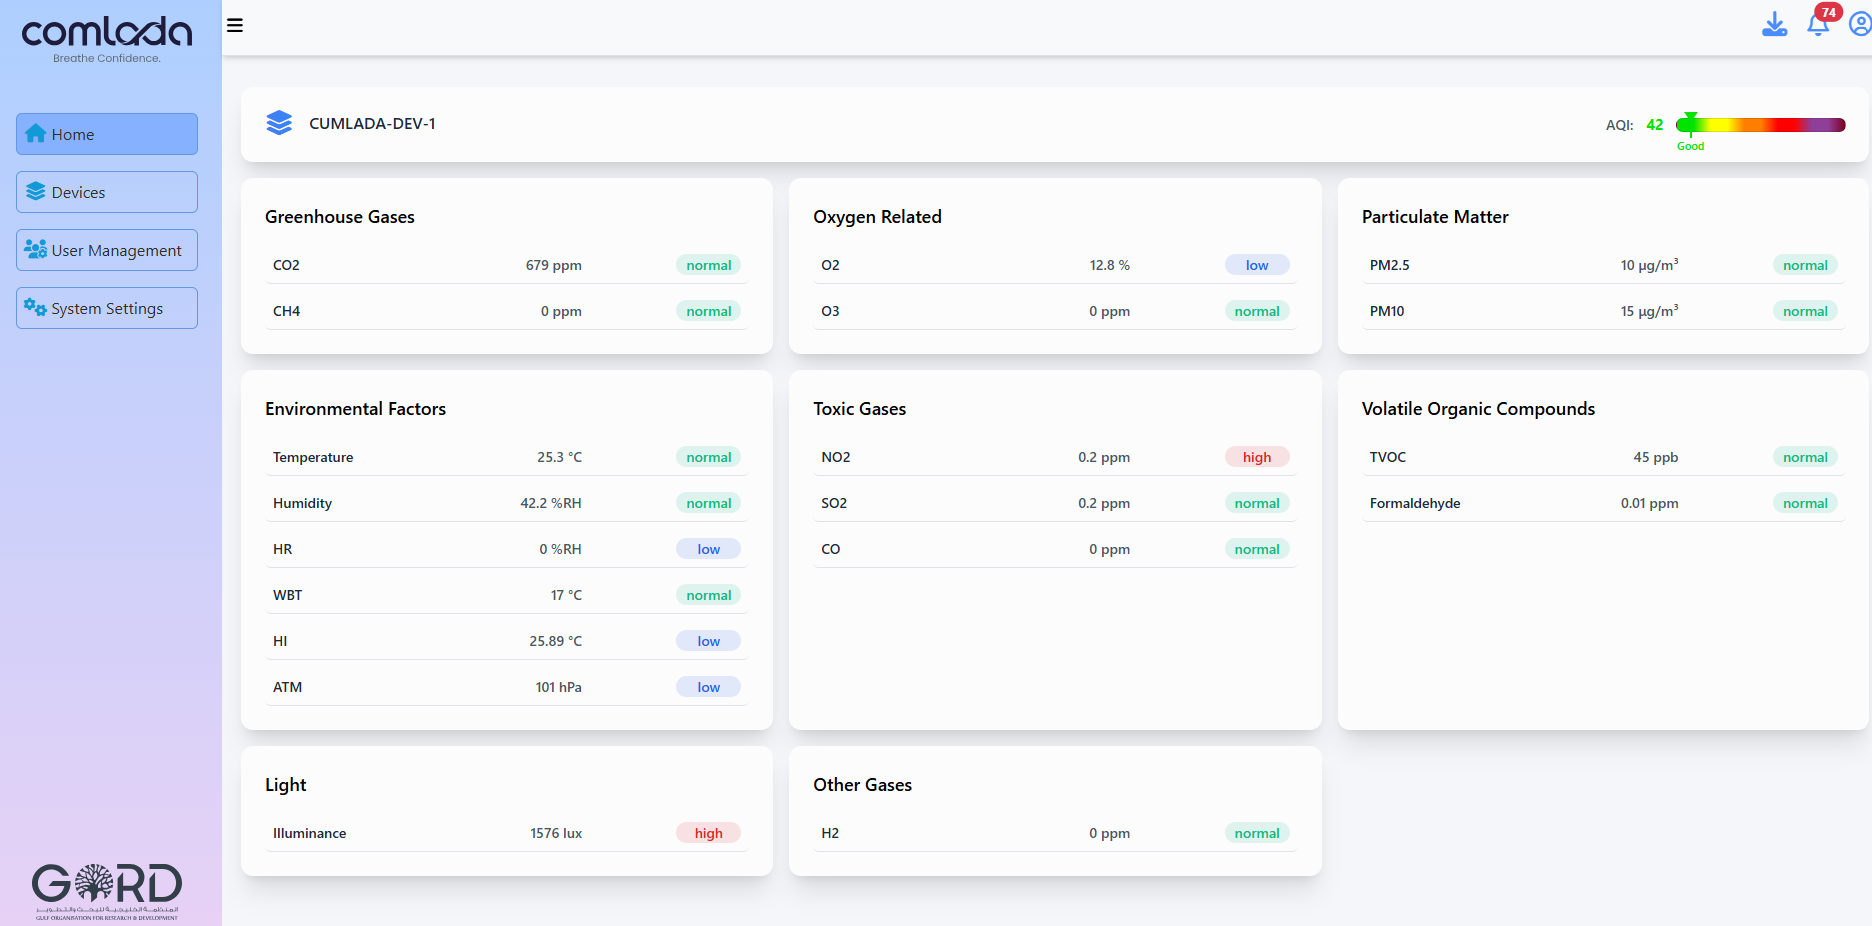Toggle the hamburger sidebar menu
The width and height of the screenshot is (1872, 926).
[235, 25]
